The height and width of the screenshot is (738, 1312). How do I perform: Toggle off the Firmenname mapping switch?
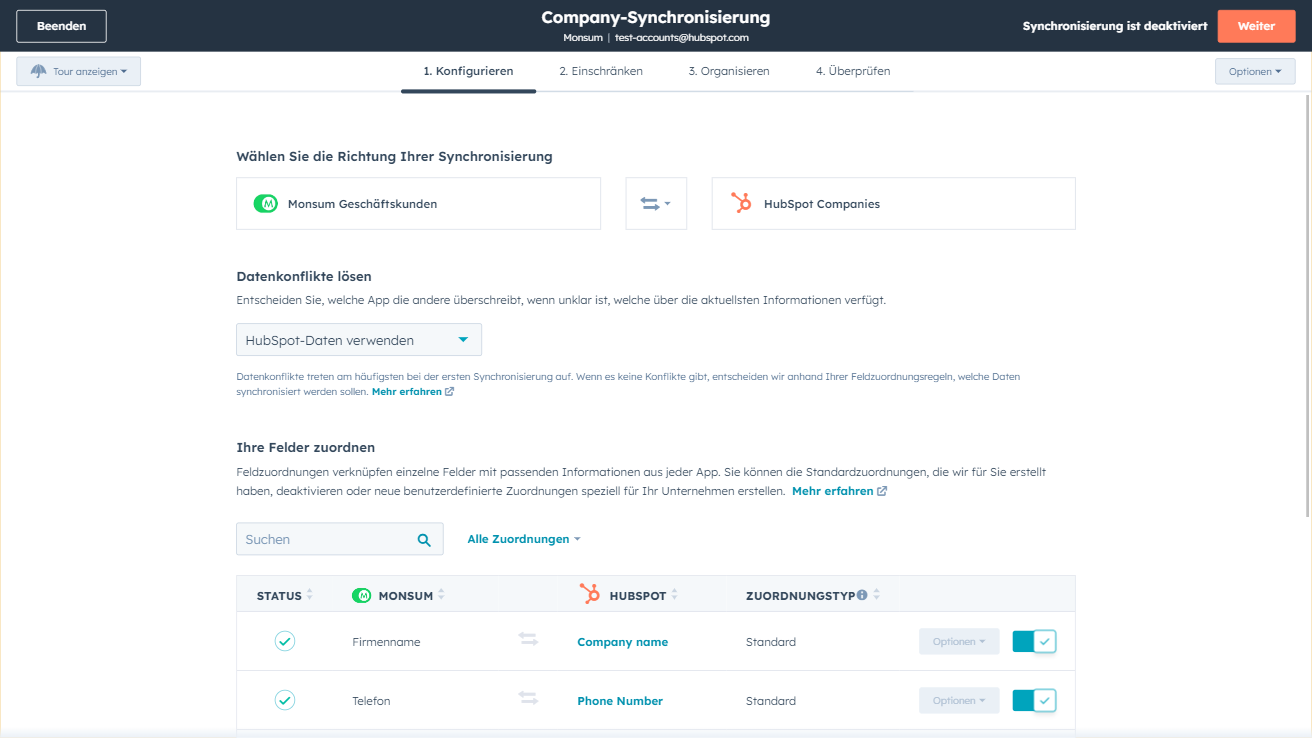(x=1034, y=642)
